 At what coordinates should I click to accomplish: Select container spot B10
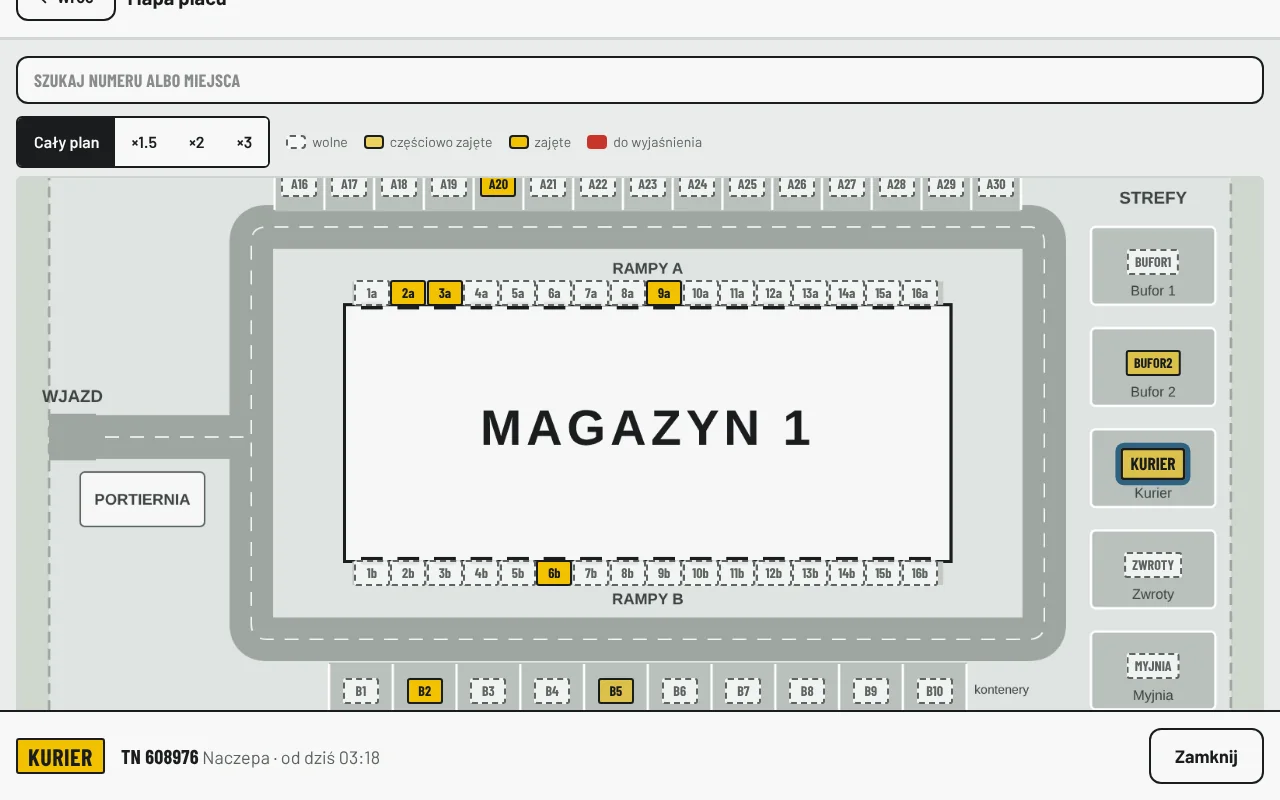(934, 691)
